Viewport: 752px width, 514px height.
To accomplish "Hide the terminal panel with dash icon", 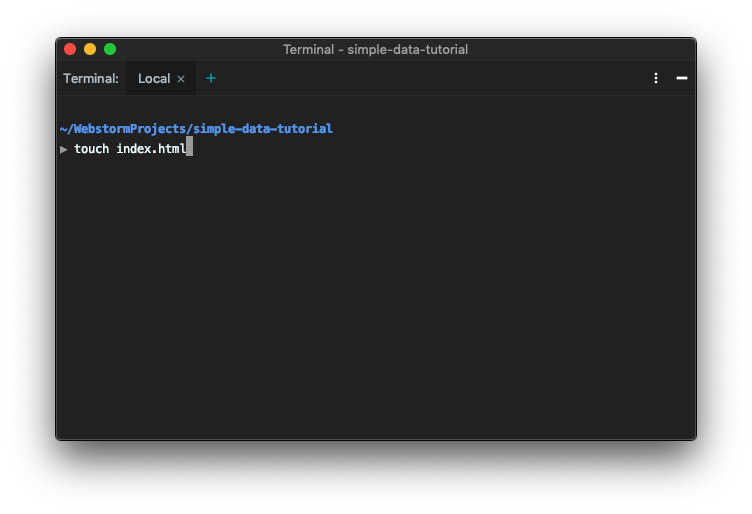I will (682, 78).
